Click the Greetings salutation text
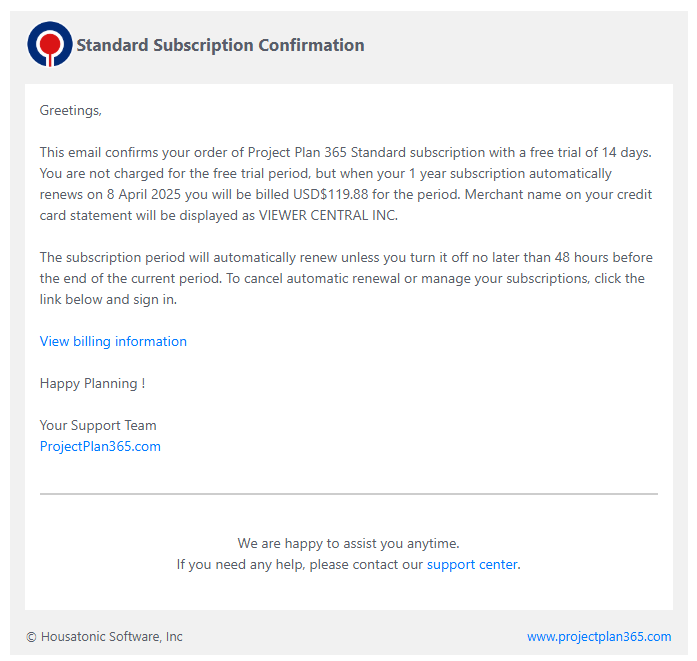This screenshot has height=661, width=697. (70, 110)
